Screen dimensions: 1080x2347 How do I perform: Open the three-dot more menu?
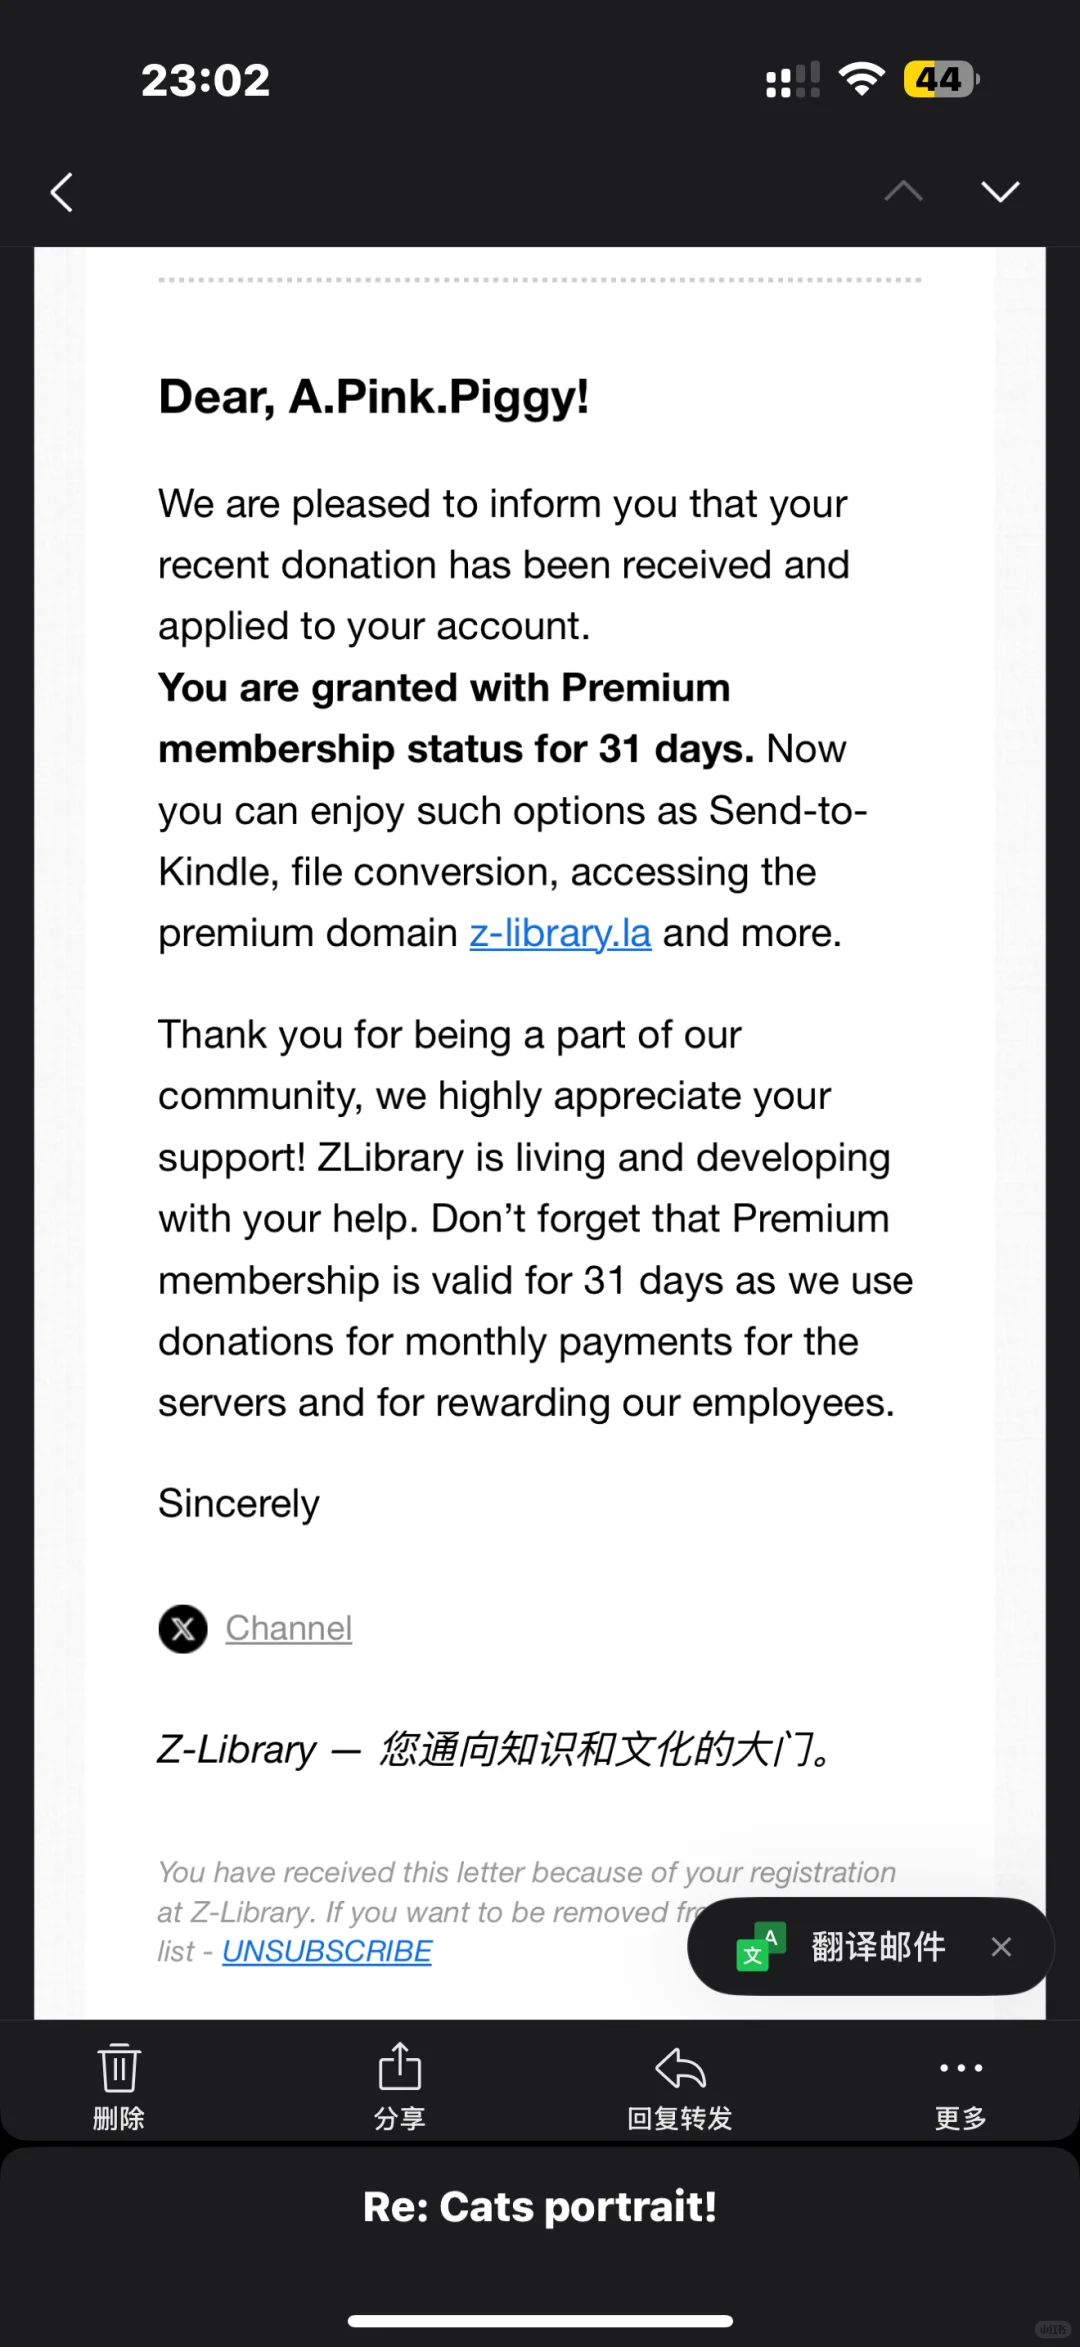point(961,2067)
